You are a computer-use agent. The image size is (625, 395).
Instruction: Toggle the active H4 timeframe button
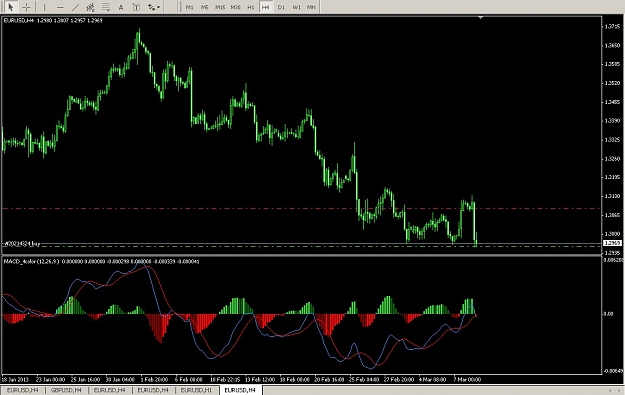[x=266, y=7]
